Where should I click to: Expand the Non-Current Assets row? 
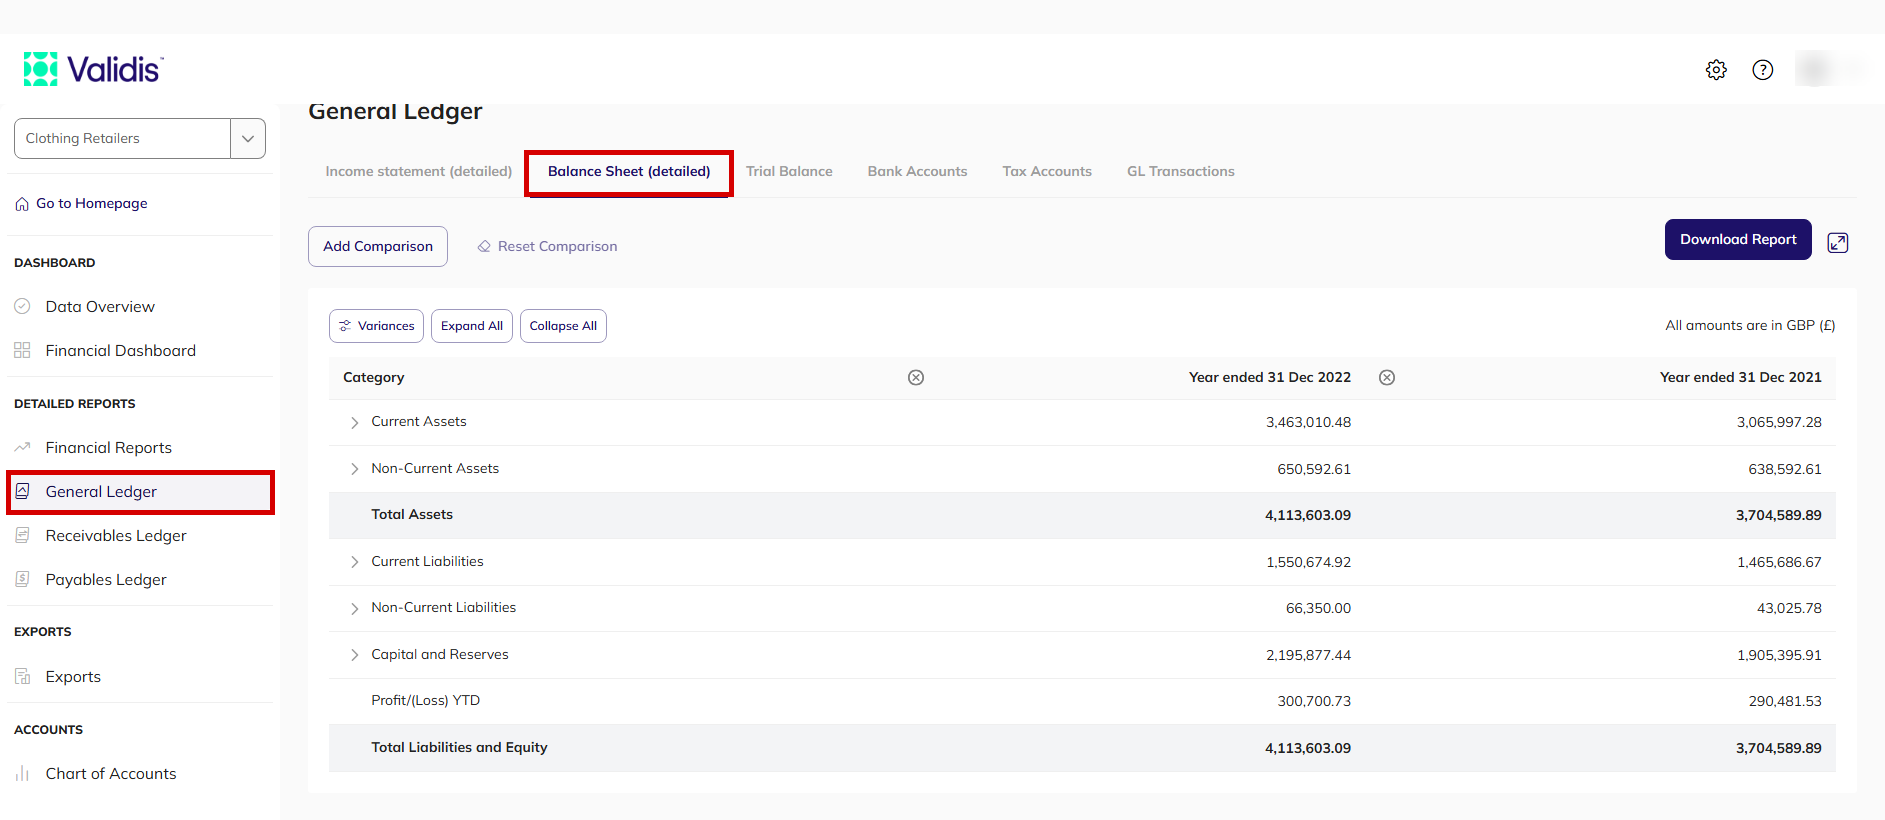pyautogui.click(x=355, y=469)
